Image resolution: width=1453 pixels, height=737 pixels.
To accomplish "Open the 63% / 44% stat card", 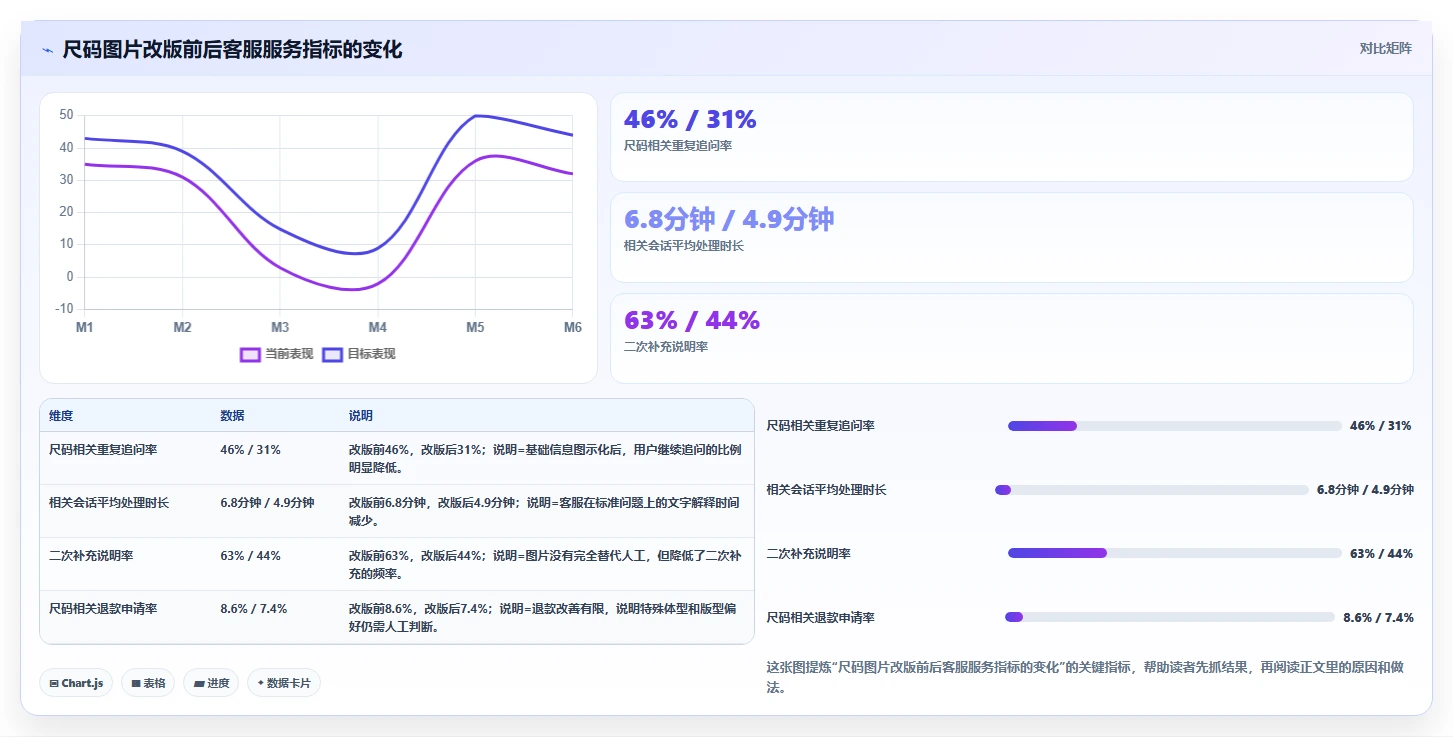I will tap(1012, 338).
